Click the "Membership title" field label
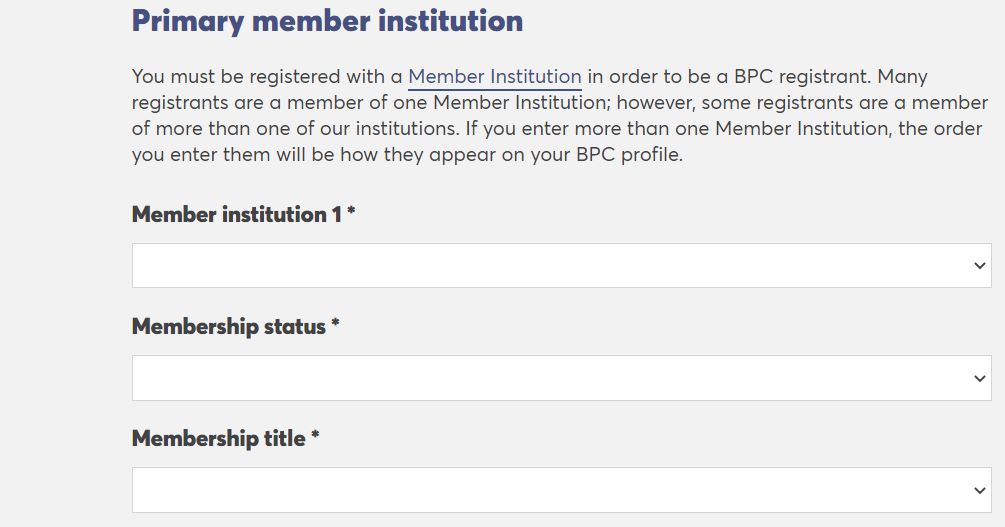This screenshot has height=527, width=1005. 218,439
